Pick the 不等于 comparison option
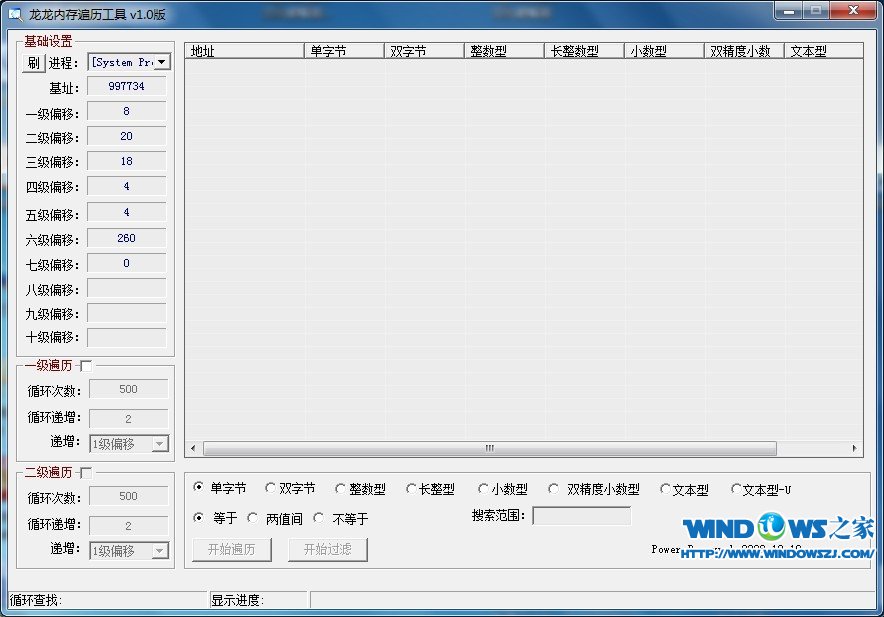The width and height of the screenshot is (884, 617). point(318,518)
